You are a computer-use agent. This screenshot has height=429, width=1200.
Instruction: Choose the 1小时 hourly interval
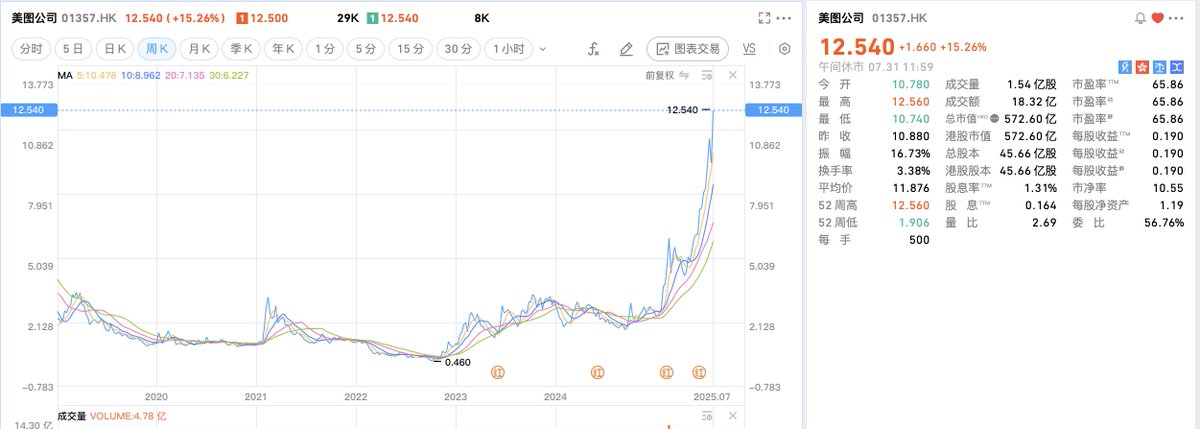[x=509, y=48]
